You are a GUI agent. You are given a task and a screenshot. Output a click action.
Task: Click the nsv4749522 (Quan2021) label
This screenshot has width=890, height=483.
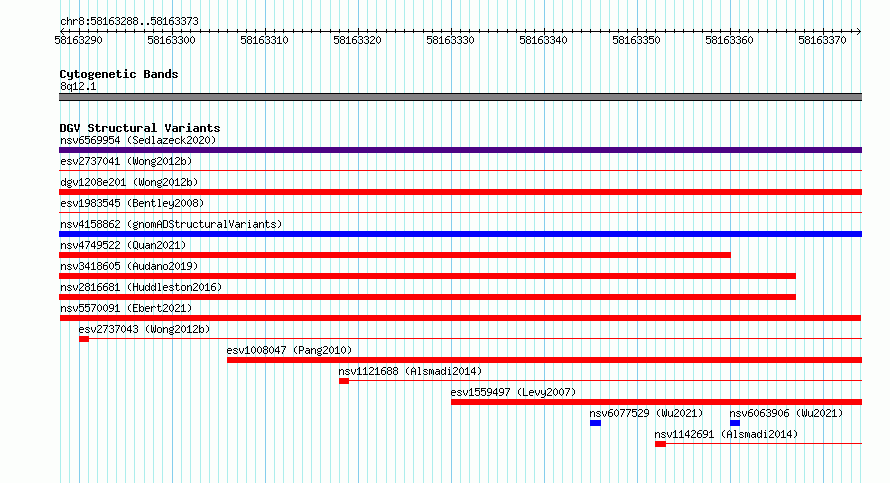coord(123,245)
